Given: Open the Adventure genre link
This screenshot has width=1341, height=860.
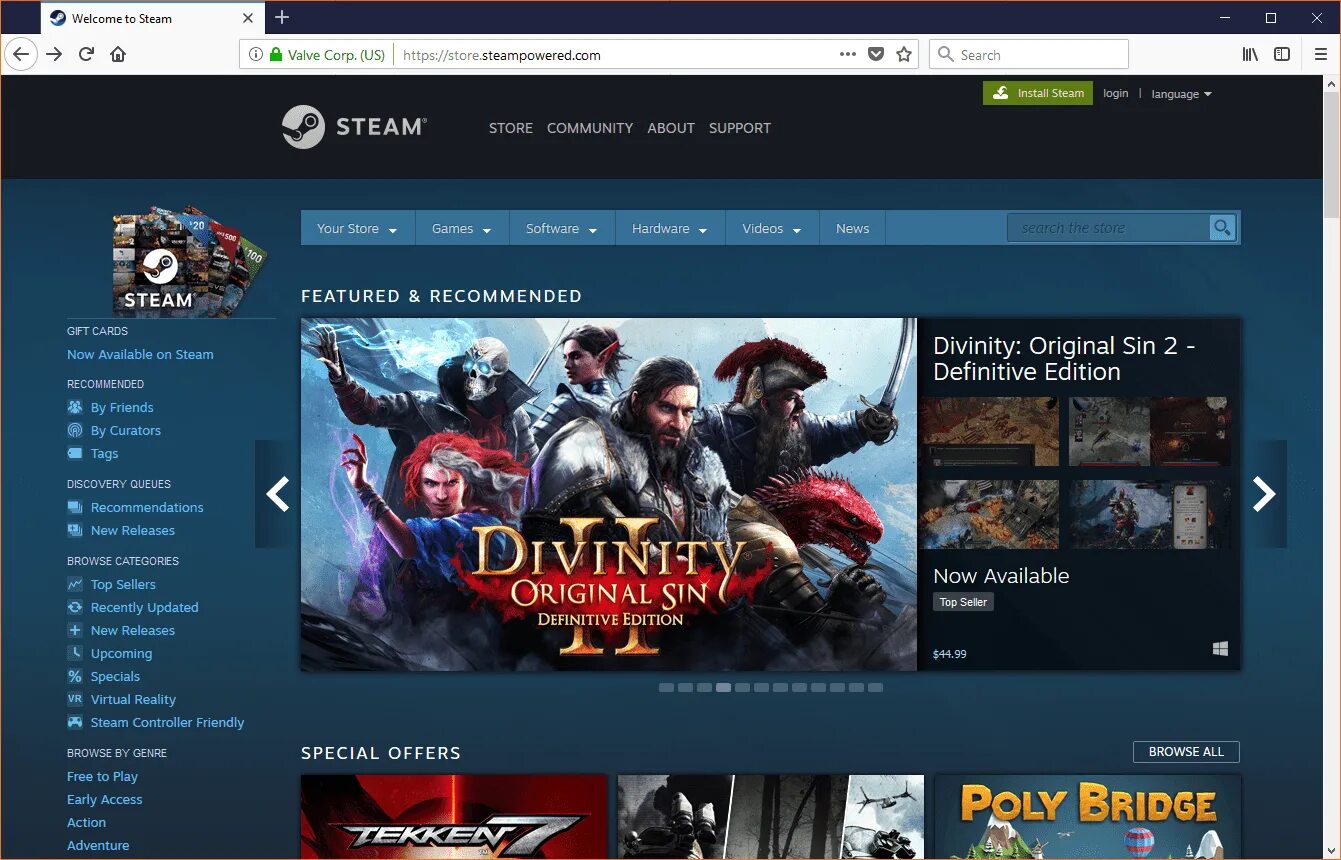Looking at the screenshot, I should click(x=98, y=845).
